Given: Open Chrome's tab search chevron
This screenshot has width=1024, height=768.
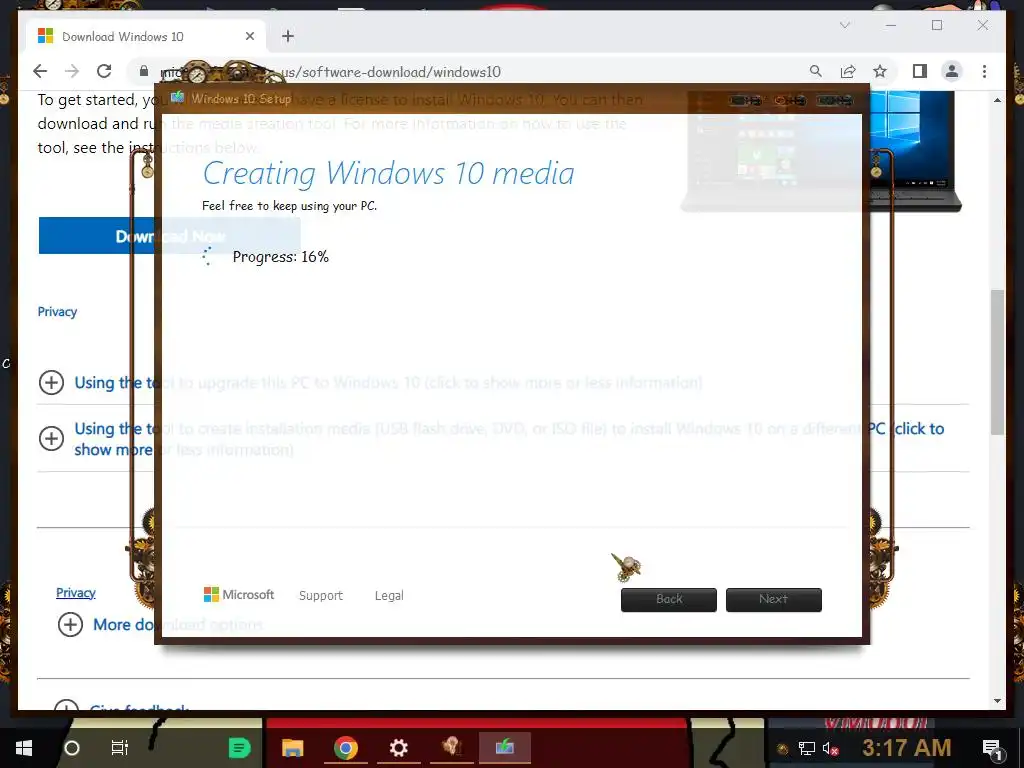Looking at the screenshot, I should [x=844, y=25].
